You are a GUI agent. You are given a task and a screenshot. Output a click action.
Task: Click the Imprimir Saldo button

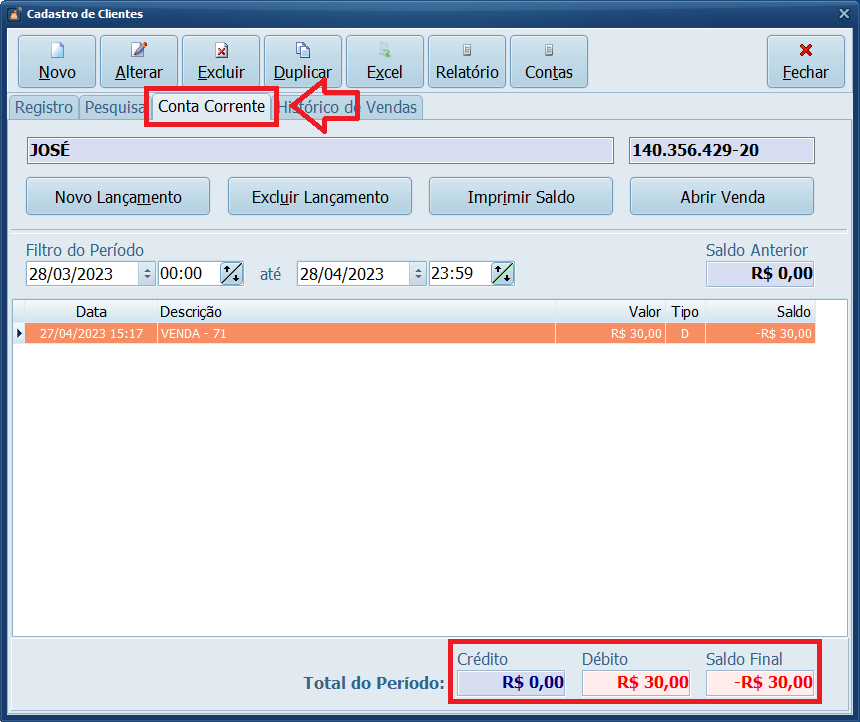point(521,197)
